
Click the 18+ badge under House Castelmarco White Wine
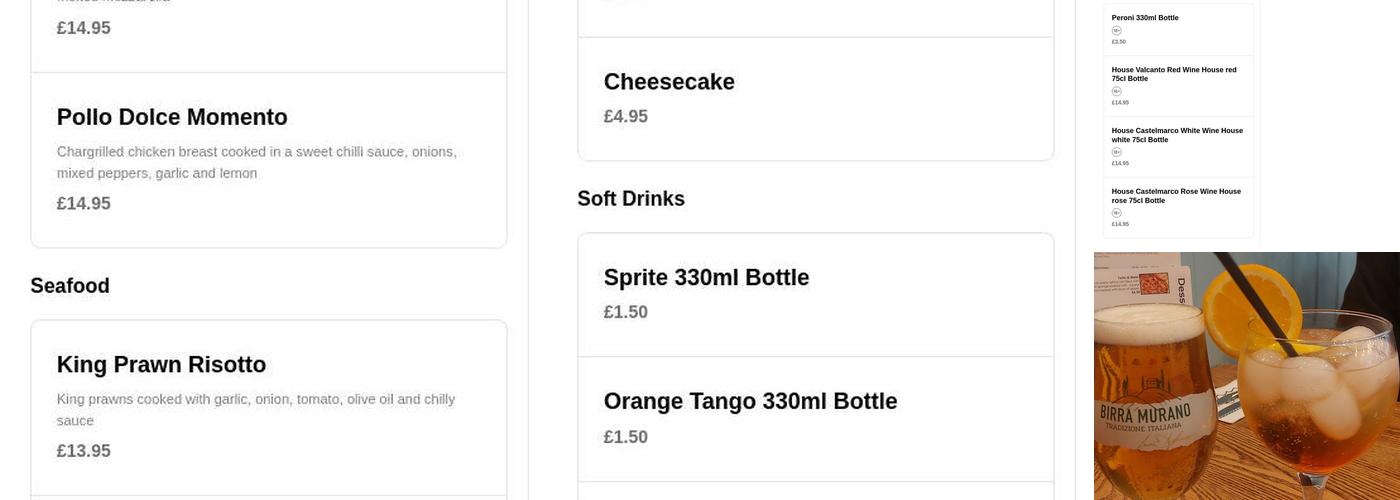pyautogui.click(x=1117, y=153)
